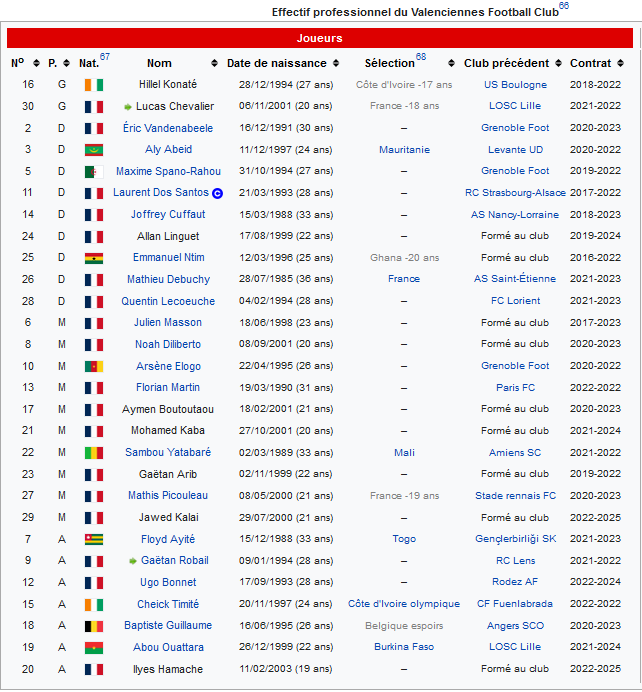This screenshot has height=692, width=642.
Task: Click Ivory Coast flag in Hillel Konaté row
Action: pos(94,85)
